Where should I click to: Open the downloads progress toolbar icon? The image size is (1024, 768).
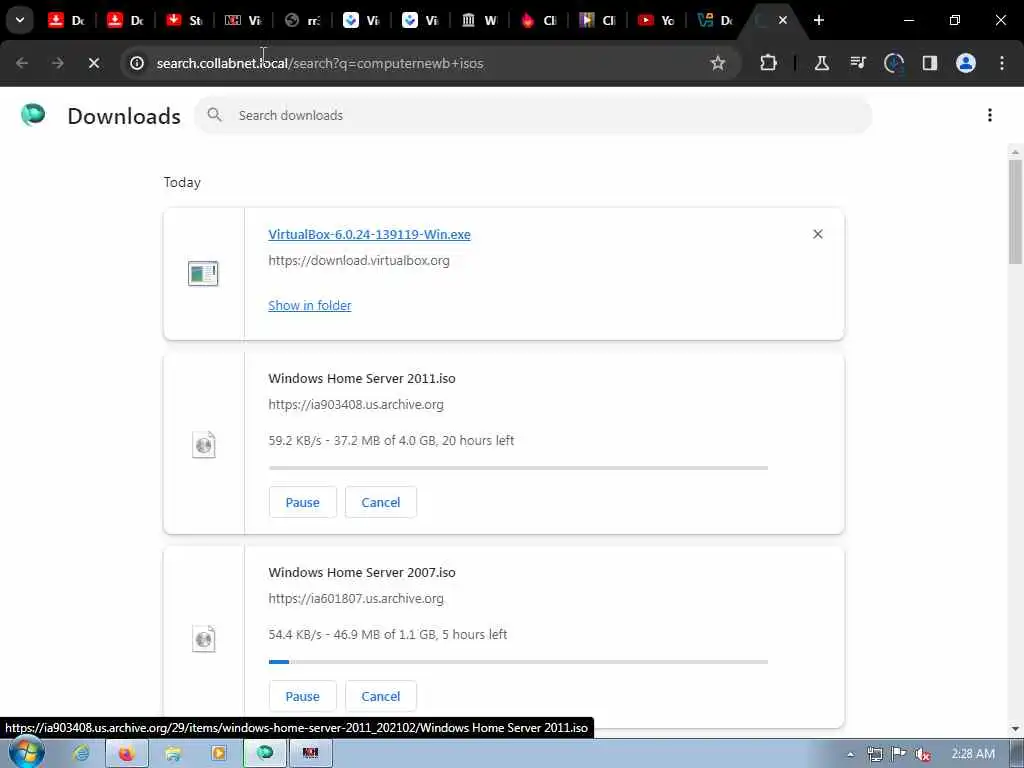click(x=893, y=63)
